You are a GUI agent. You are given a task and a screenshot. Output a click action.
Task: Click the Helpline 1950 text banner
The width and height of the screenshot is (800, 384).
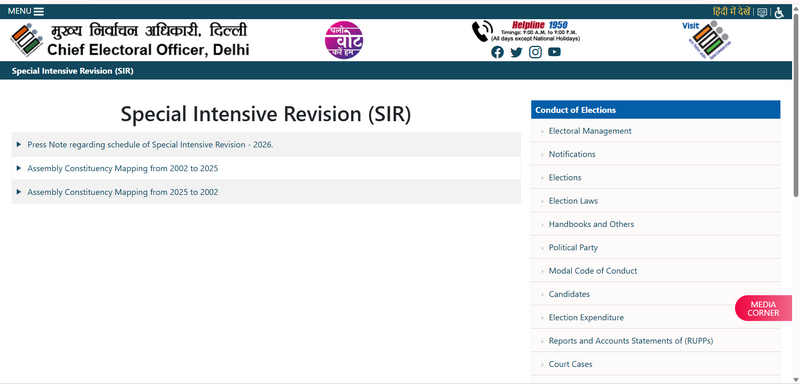coord(536,32)
